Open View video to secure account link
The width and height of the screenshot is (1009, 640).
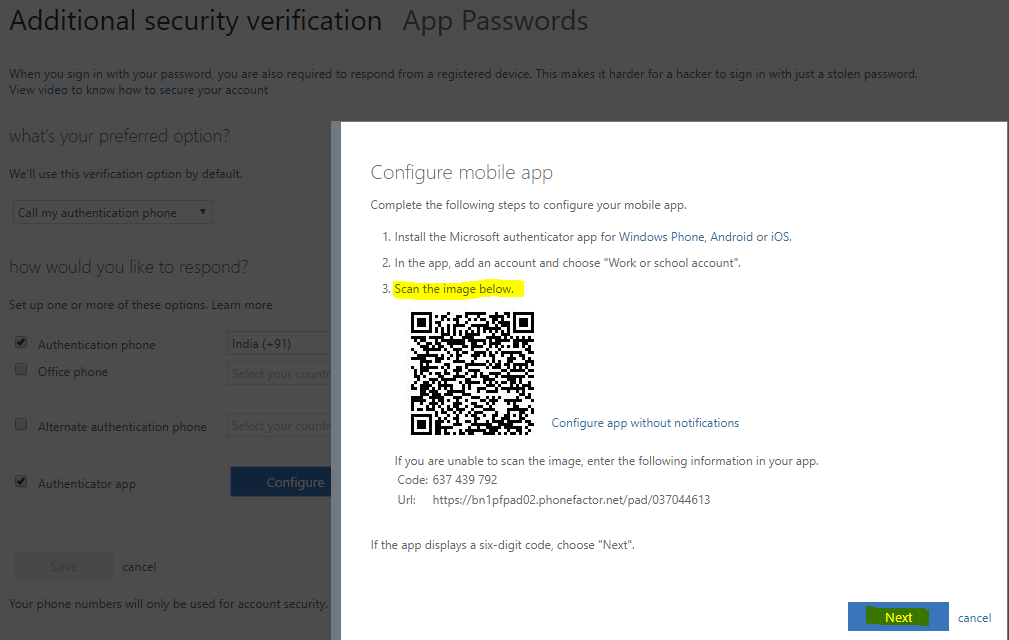click(138, 90)
